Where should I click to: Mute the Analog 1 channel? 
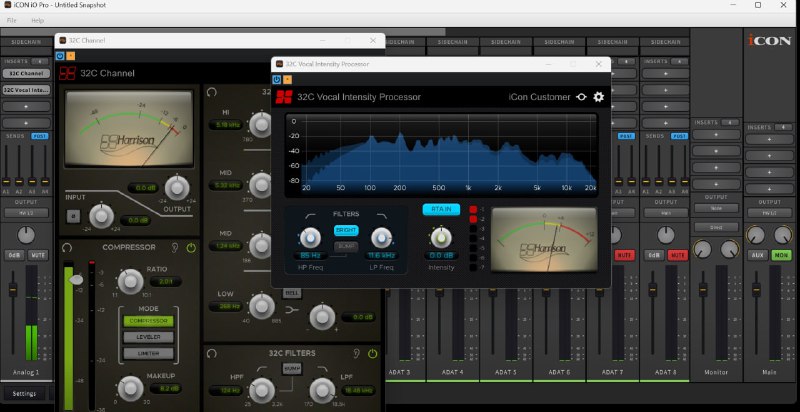pos(38,255)
